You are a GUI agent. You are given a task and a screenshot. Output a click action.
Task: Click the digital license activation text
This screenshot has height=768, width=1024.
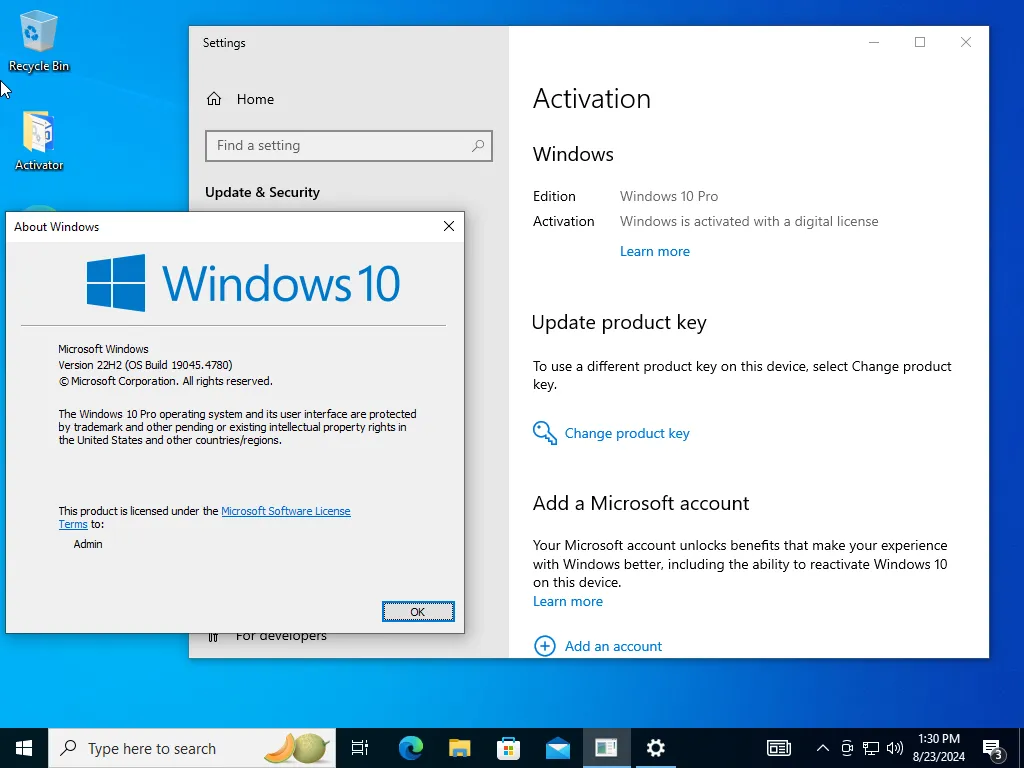pos(749,221)
